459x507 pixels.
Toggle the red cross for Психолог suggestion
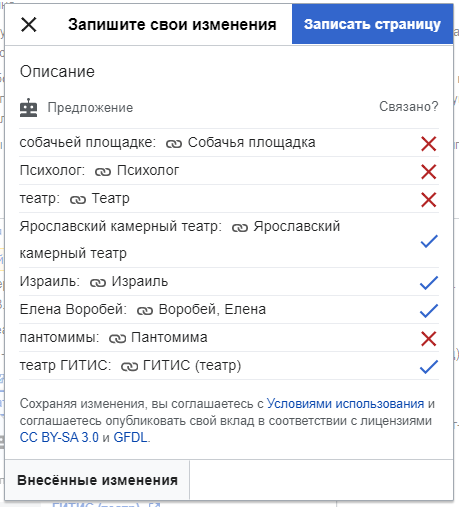[x=429, y=172]
